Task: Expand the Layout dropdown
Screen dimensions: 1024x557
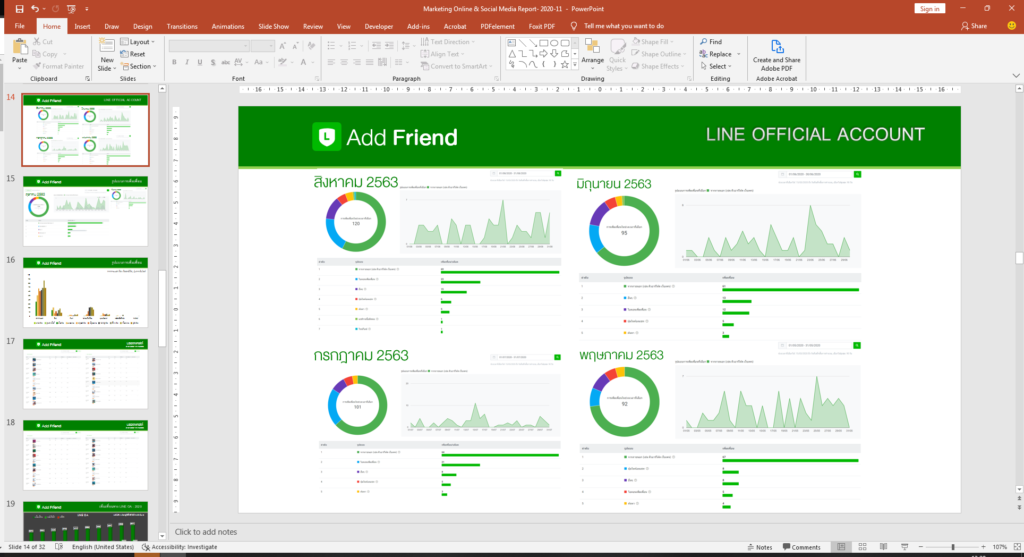Action: (138, 42)
